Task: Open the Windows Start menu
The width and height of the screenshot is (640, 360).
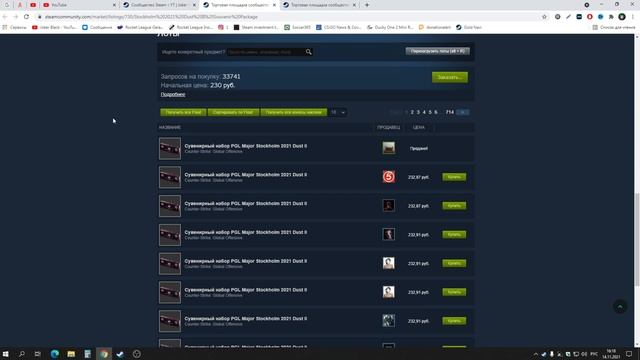Action: point(6,354)
